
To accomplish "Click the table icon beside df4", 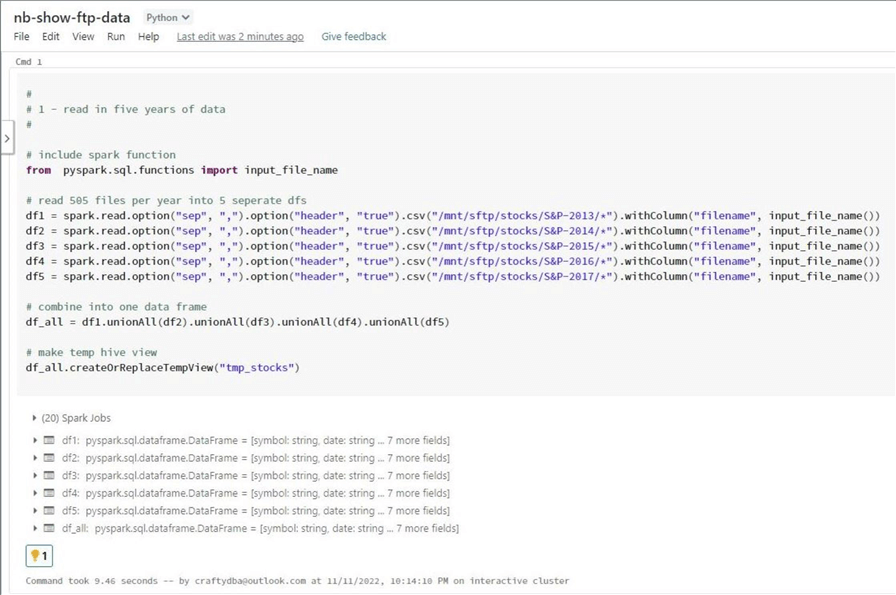I will pos(49,493).
